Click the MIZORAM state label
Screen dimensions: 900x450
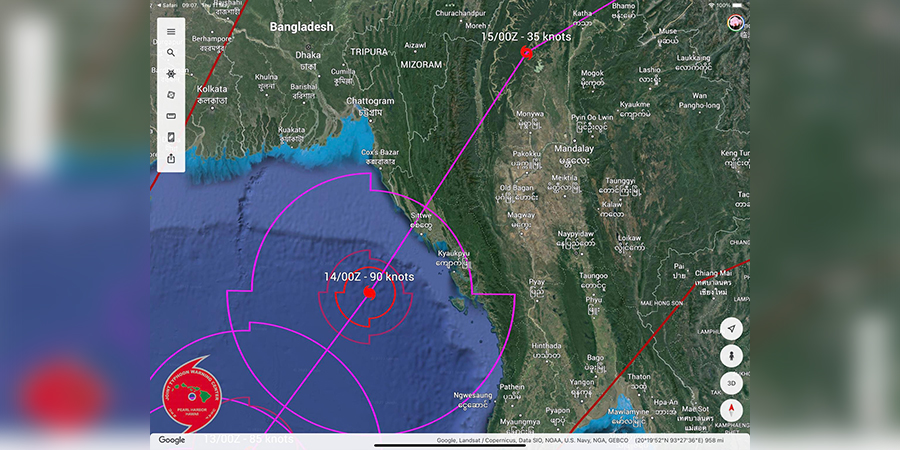pos(421,65)
